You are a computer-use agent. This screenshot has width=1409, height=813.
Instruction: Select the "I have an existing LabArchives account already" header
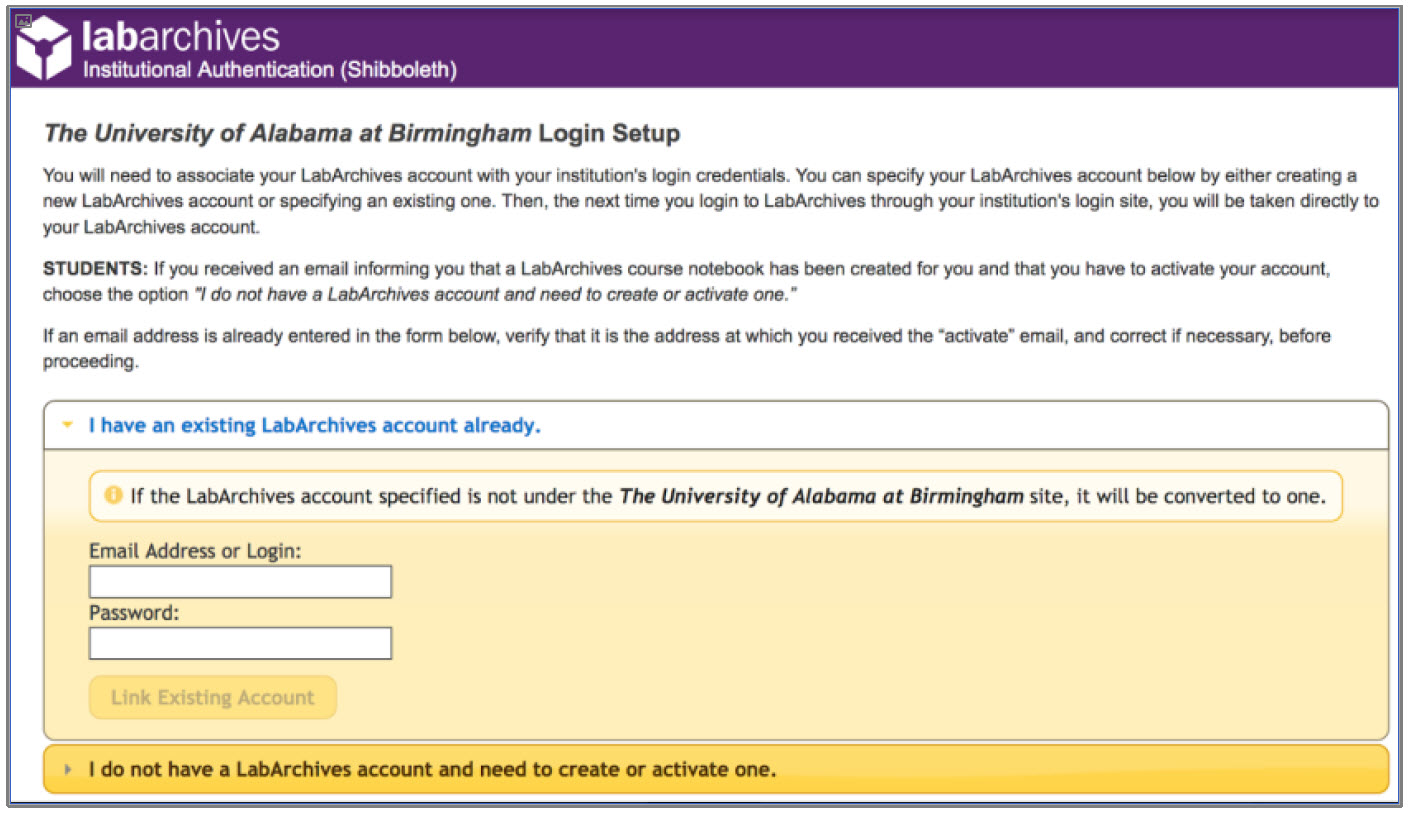coord(314,425)
